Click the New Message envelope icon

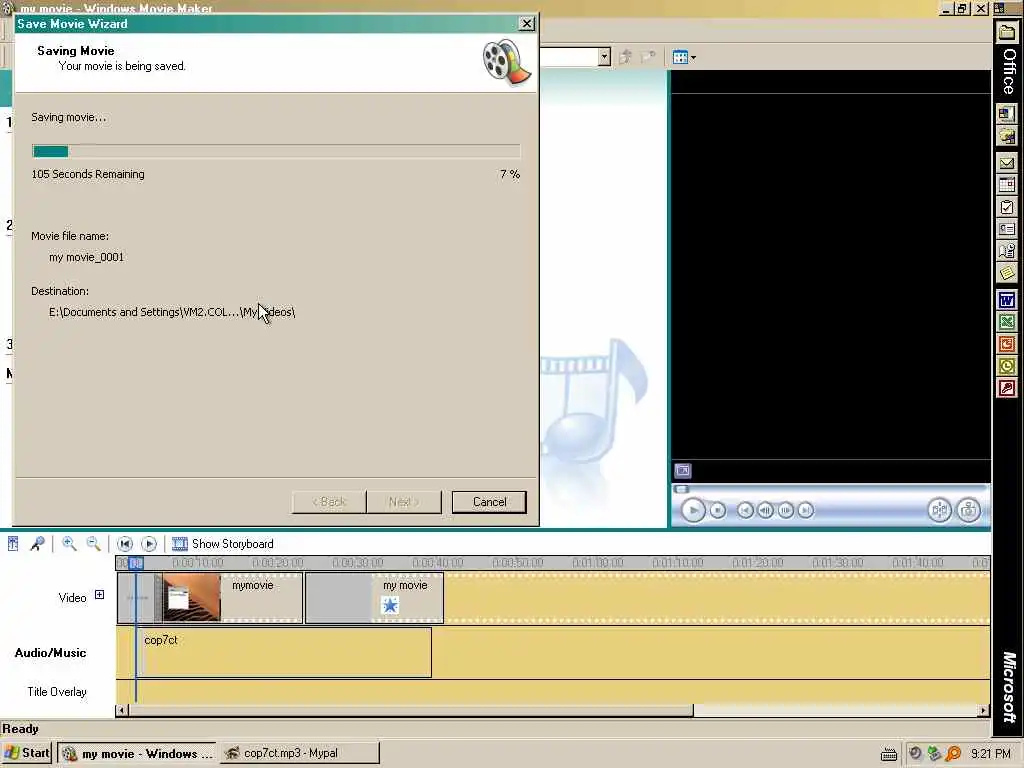[1007, 163]
